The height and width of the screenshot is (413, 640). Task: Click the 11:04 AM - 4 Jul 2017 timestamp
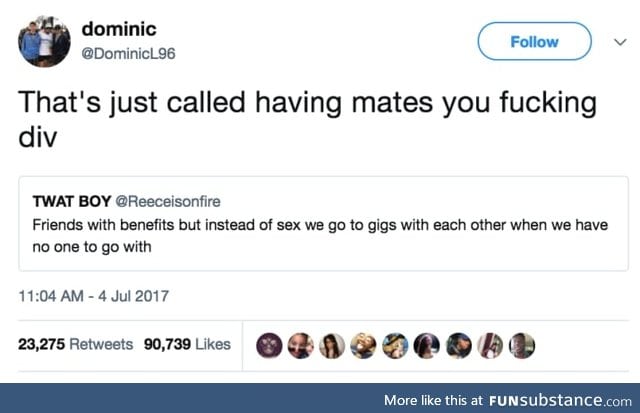pyautogui.click(x=93, y=296)
